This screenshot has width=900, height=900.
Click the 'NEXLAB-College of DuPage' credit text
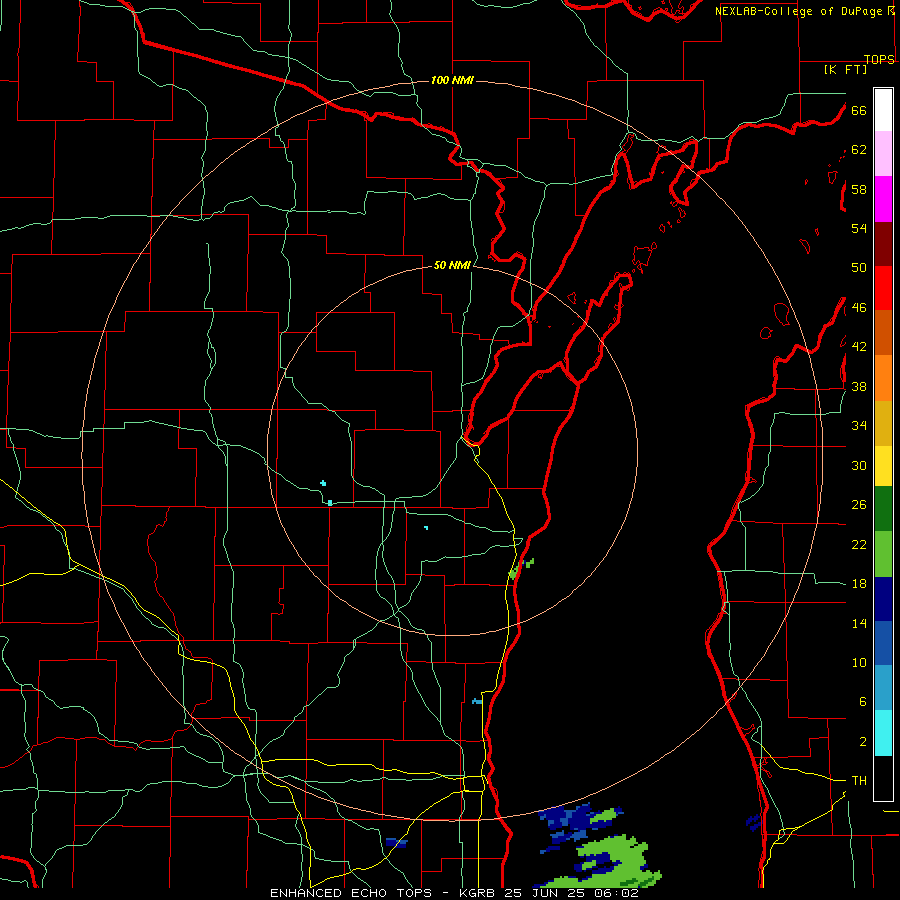coord(798,11)
